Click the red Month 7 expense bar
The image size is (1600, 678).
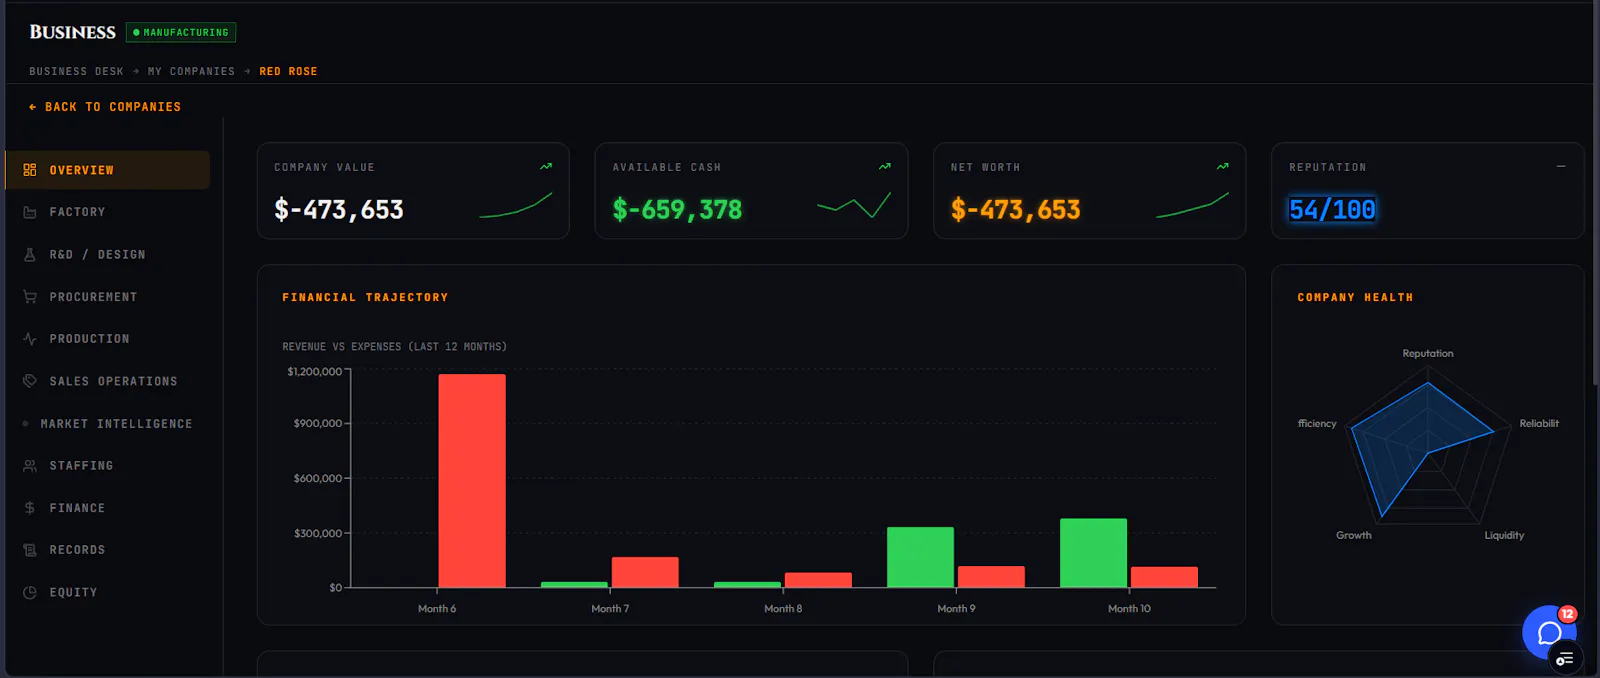pos(645,572)
